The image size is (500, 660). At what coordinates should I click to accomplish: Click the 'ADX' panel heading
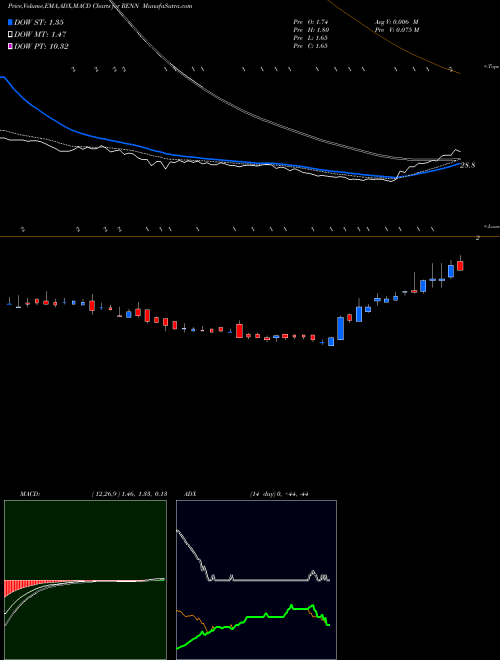pos(190,494)
